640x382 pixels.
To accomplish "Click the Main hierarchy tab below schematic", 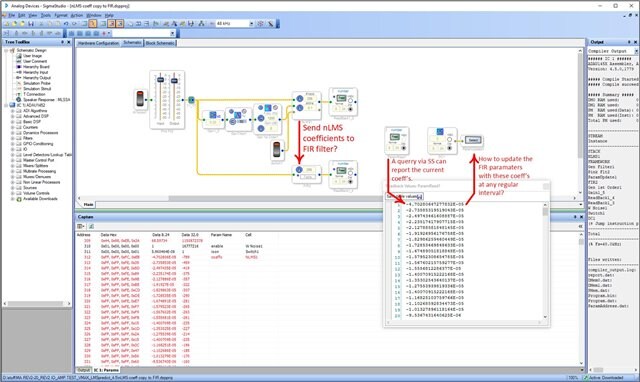I will pyautogui.click(x=89, y=204).
